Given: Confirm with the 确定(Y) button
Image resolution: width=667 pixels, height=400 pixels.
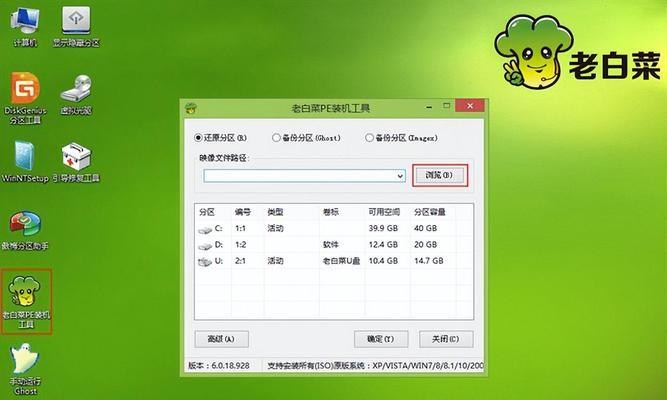Looking at the screenshot, I should pos(381,339).
